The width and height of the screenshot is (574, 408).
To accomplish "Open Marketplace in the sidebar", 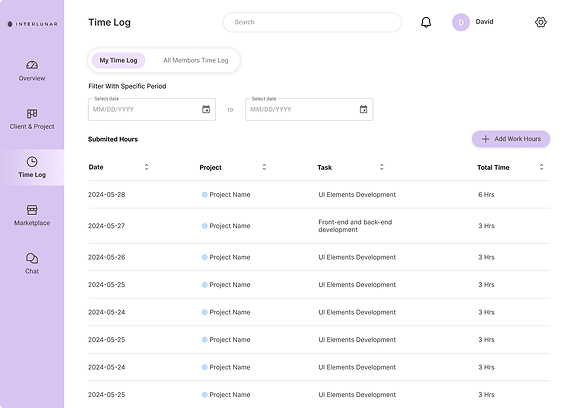I will tap(32, 216).
